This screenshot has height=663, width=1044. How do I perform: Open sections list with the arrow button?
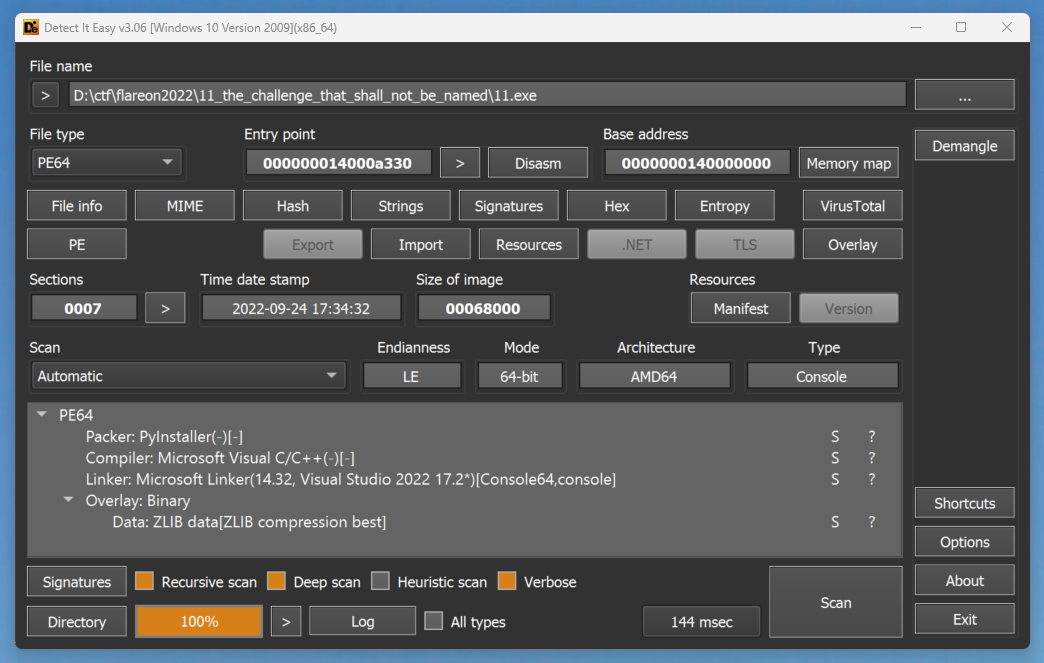click(x=165, y=309)
